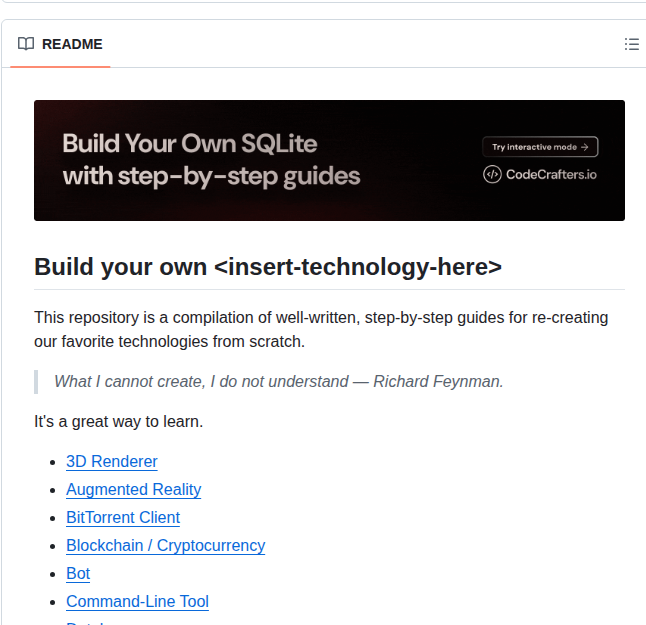Click the CodeCrafters.io logo in banner
646x625 pixels.
pos(540,174)
